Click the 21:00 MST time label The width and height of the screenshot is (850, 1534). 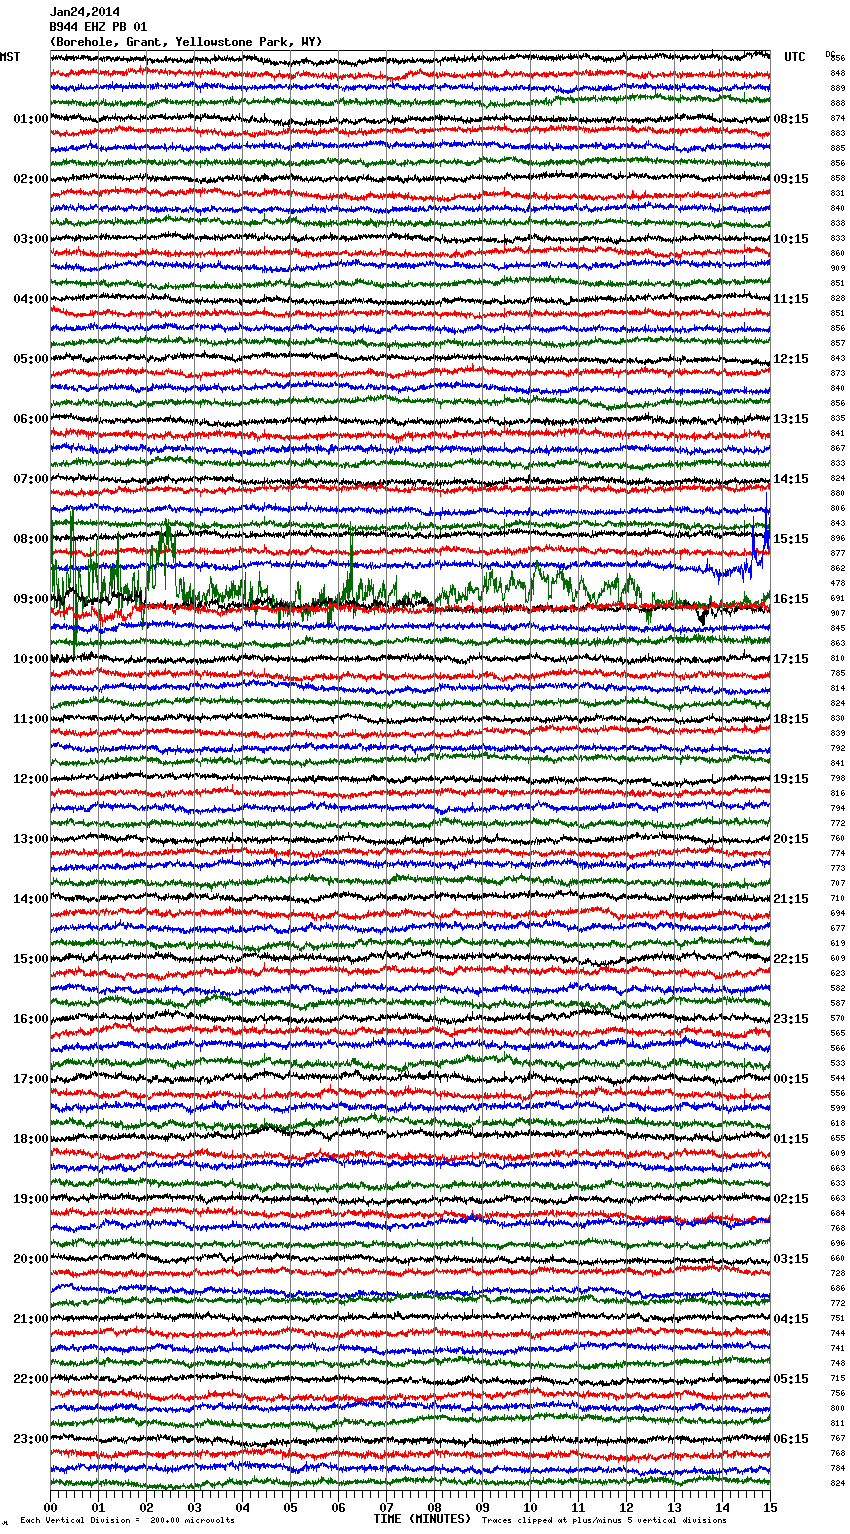[x=31, y=1319]
